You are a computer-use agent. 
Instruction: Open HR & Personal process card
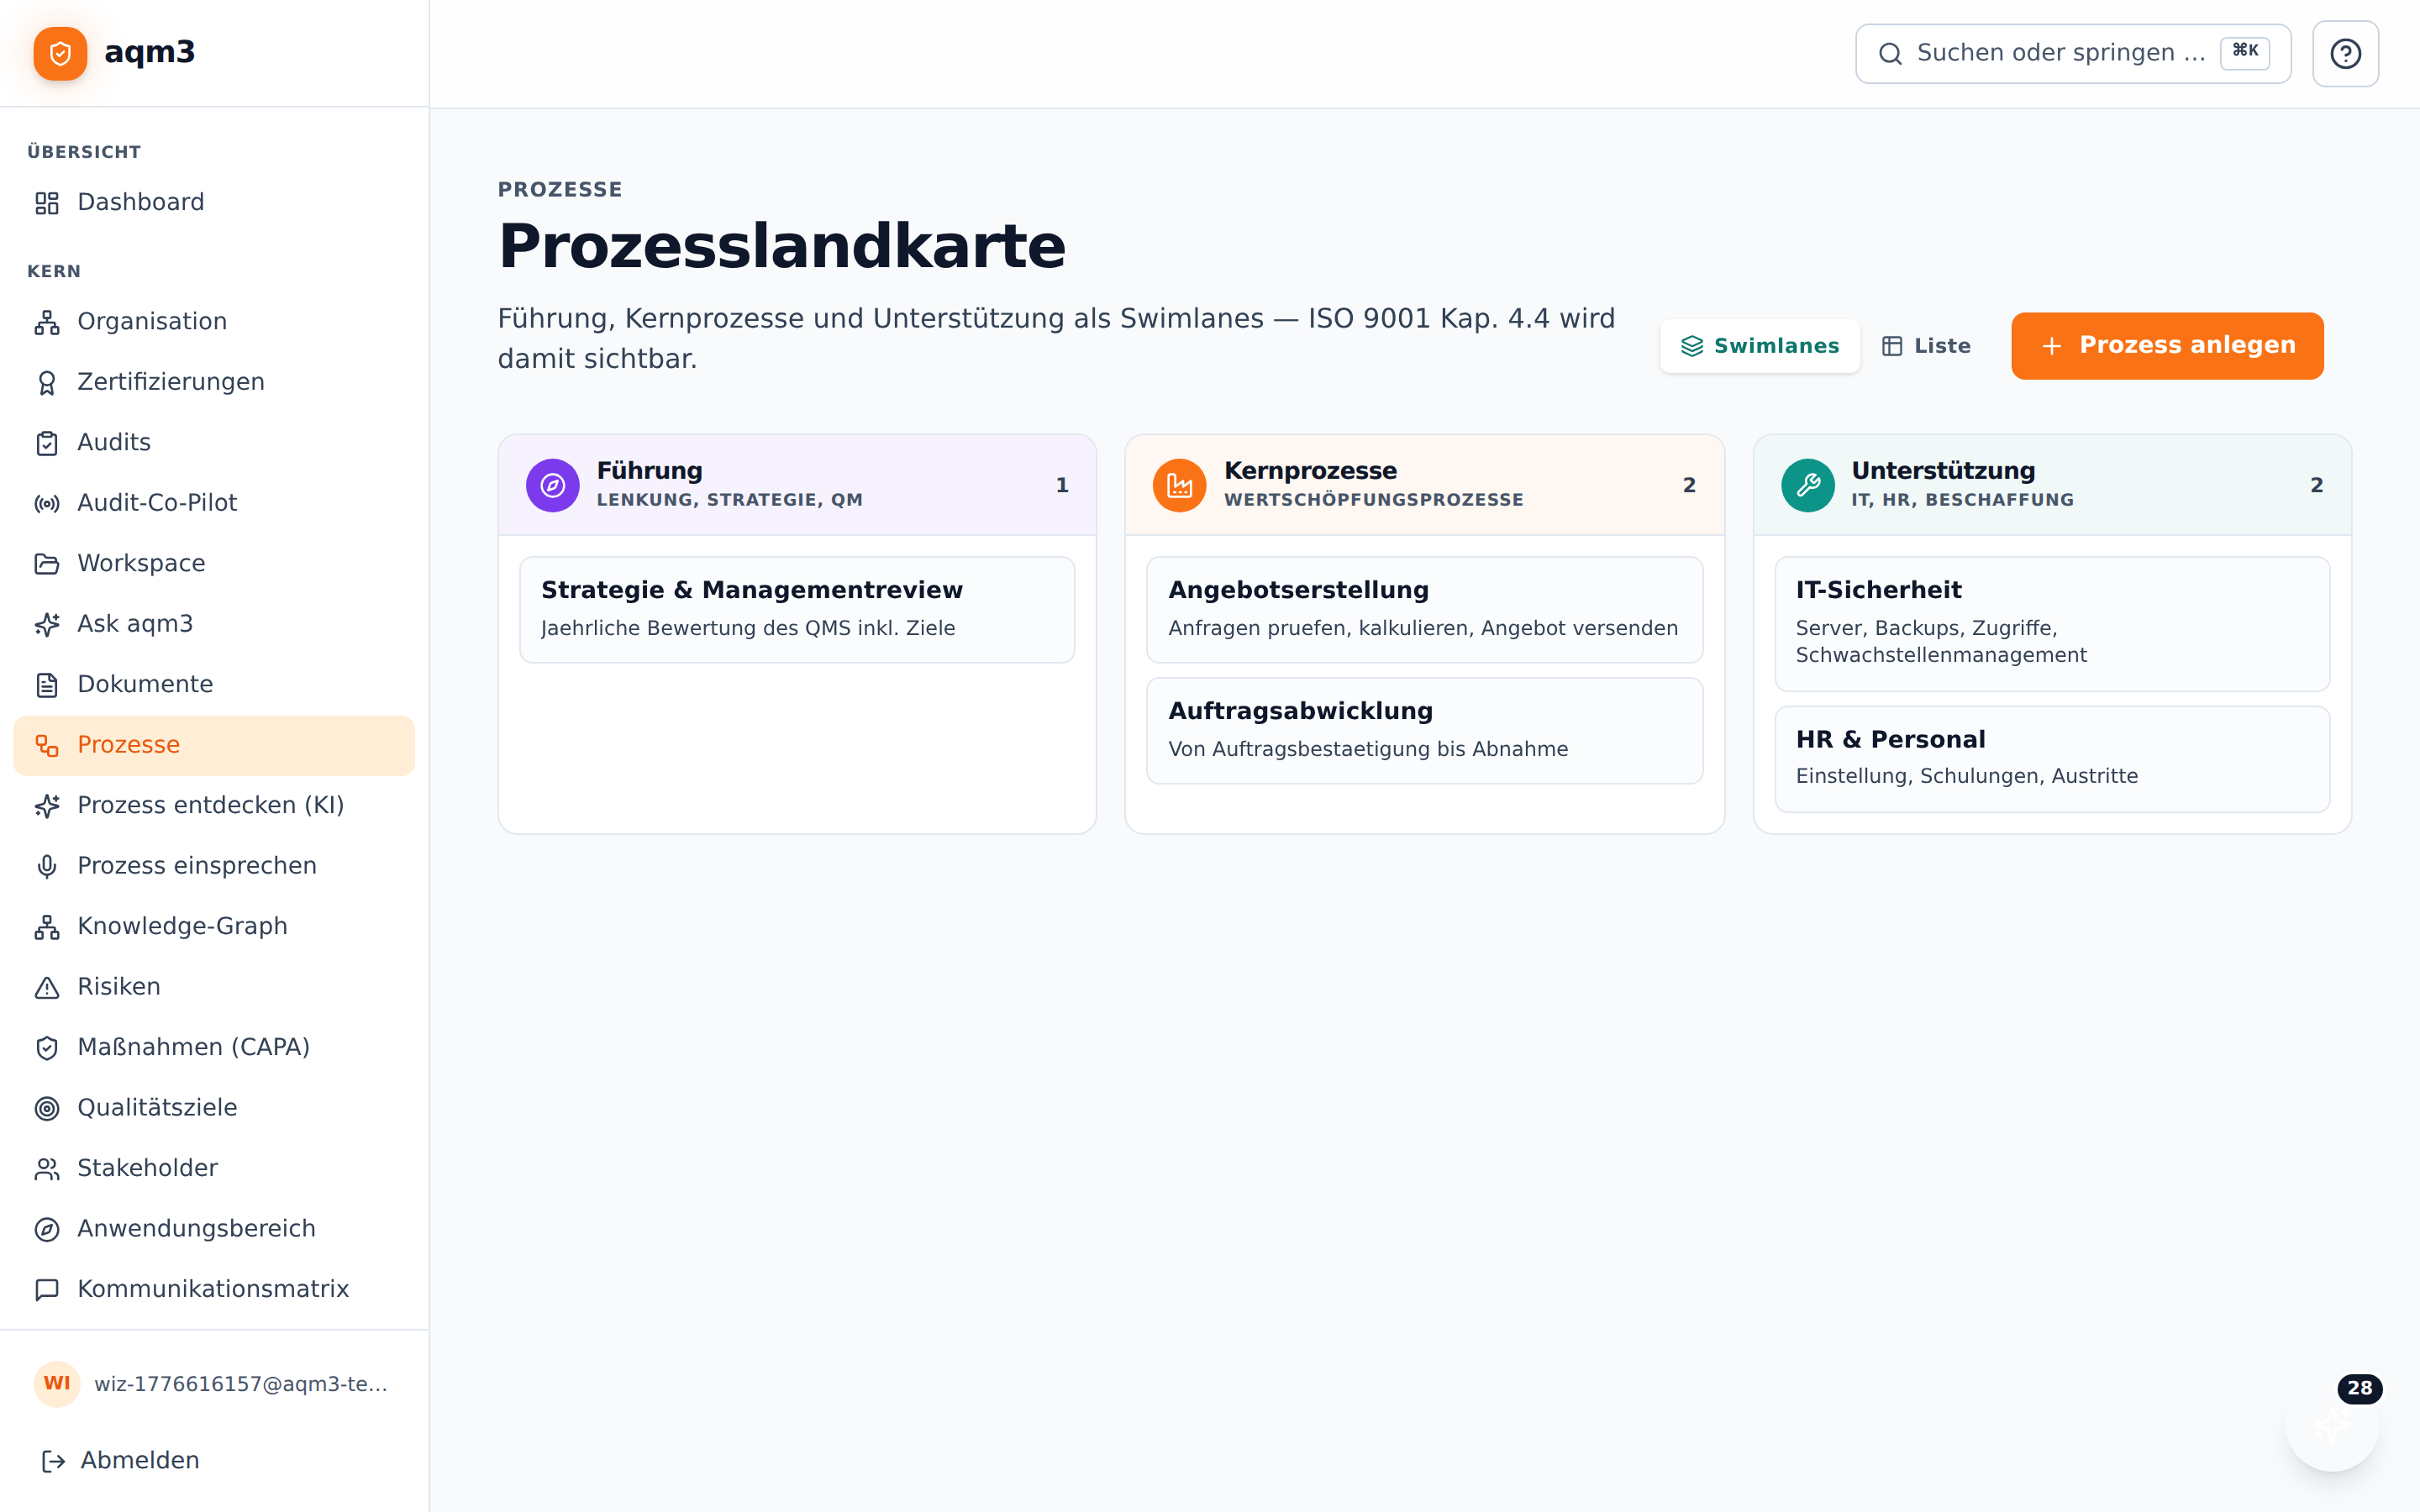tap(2052, 759)
